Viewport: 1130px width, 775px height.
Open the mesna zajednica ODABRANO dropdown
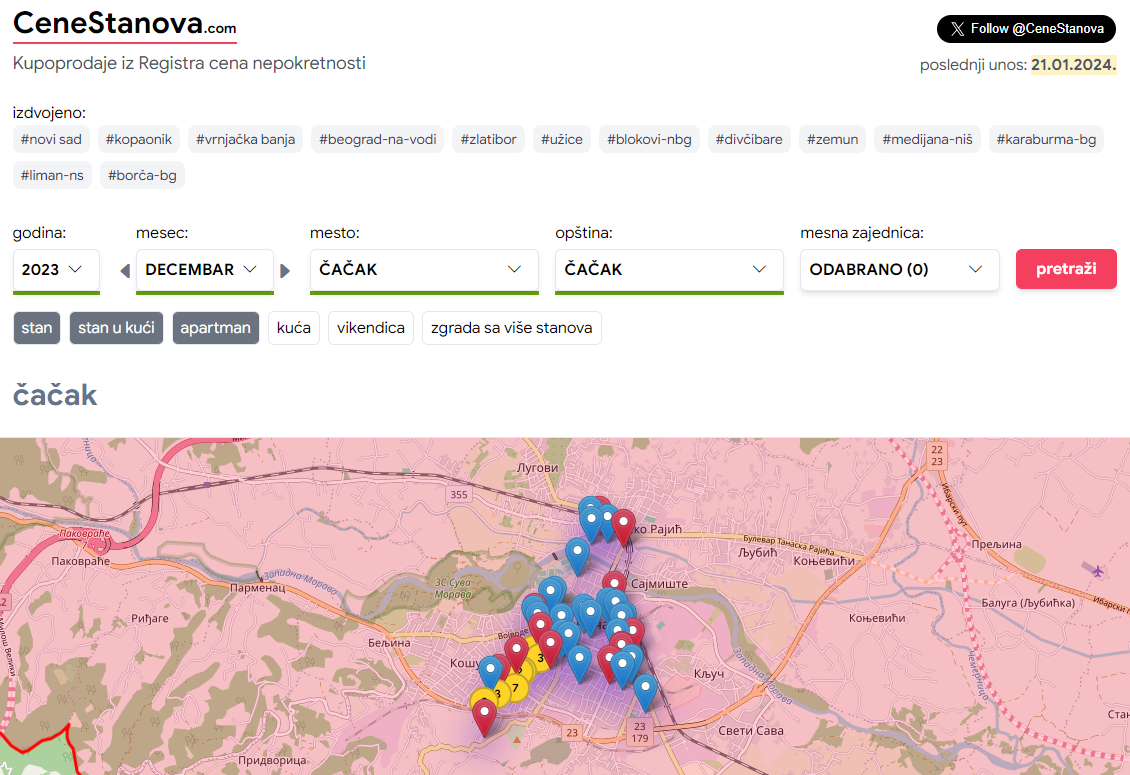tap(899, 270)
